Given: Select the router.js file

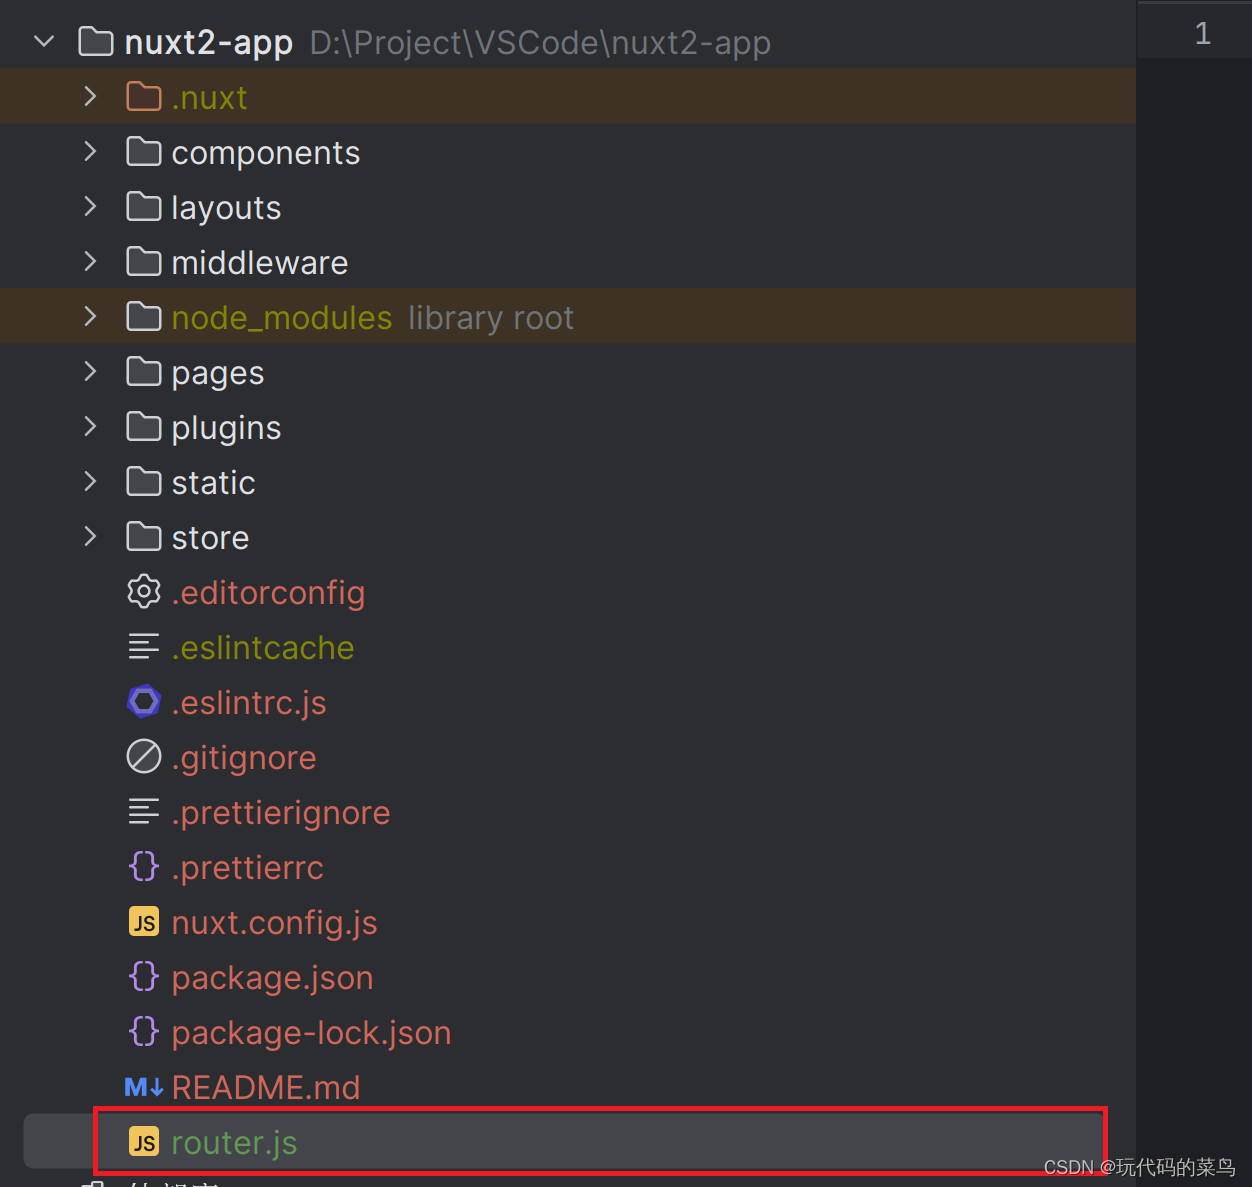Looking at the screenshot, I should 234,1141.
